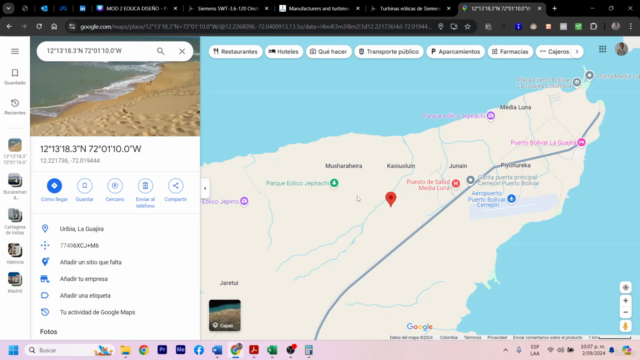Click the Windows Start button
Image resolution: width=640 pixels, height=360 pixels.
click(13, 350)
